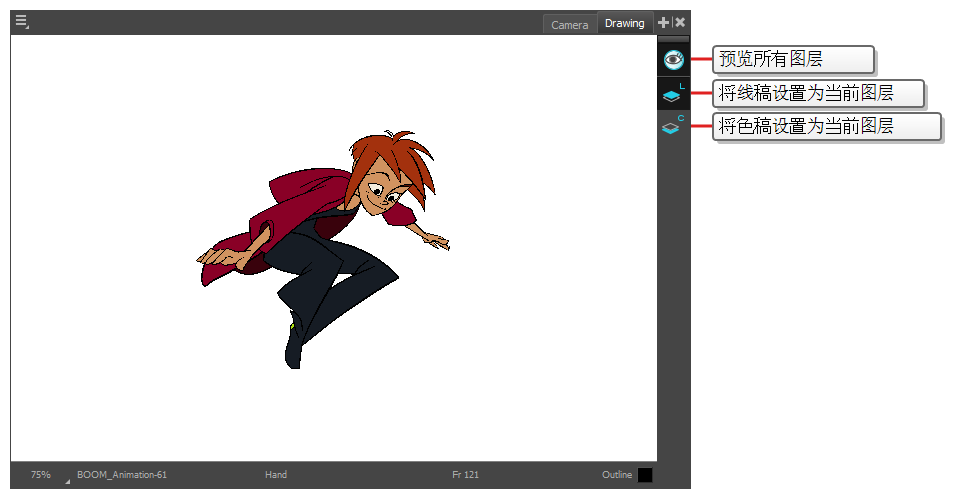
Task: Close the Drawing view with X icon
Action: [x=680, y=22]
